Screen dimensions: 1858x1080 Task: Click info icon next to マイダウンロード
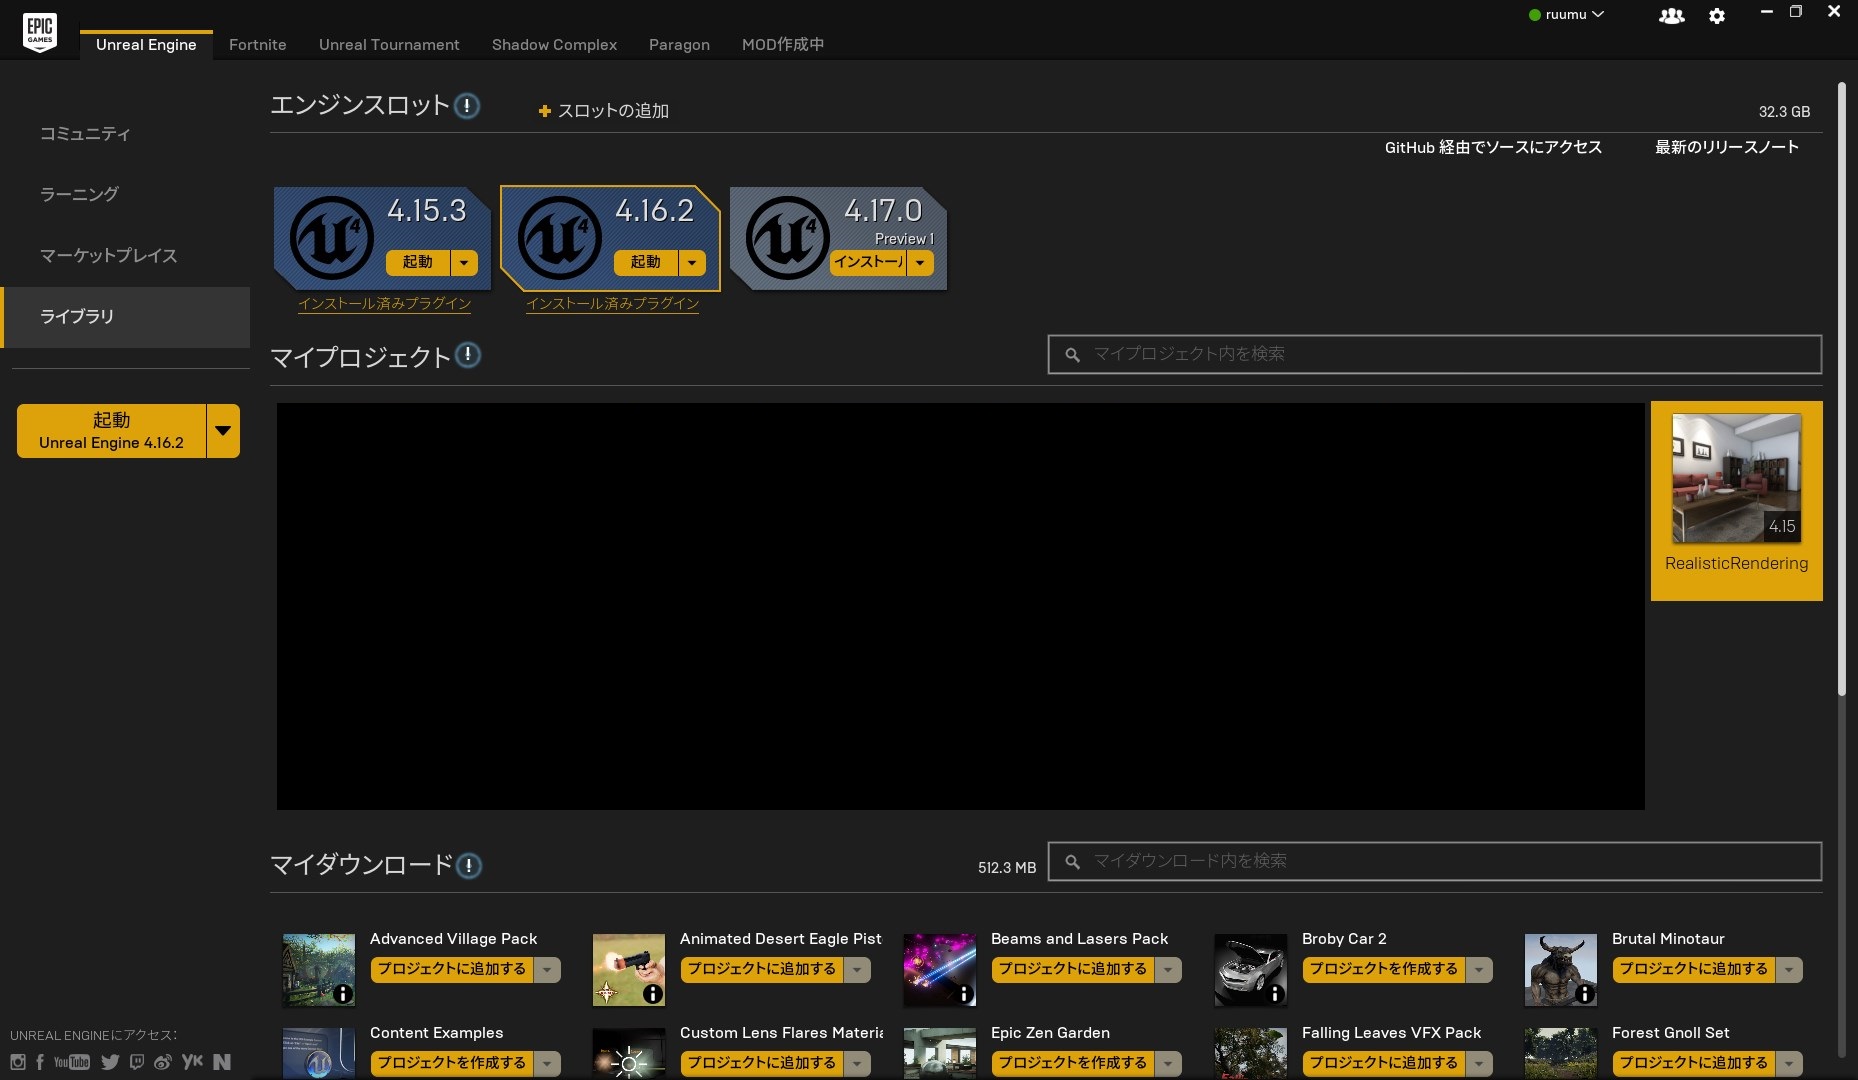(469, 866)
